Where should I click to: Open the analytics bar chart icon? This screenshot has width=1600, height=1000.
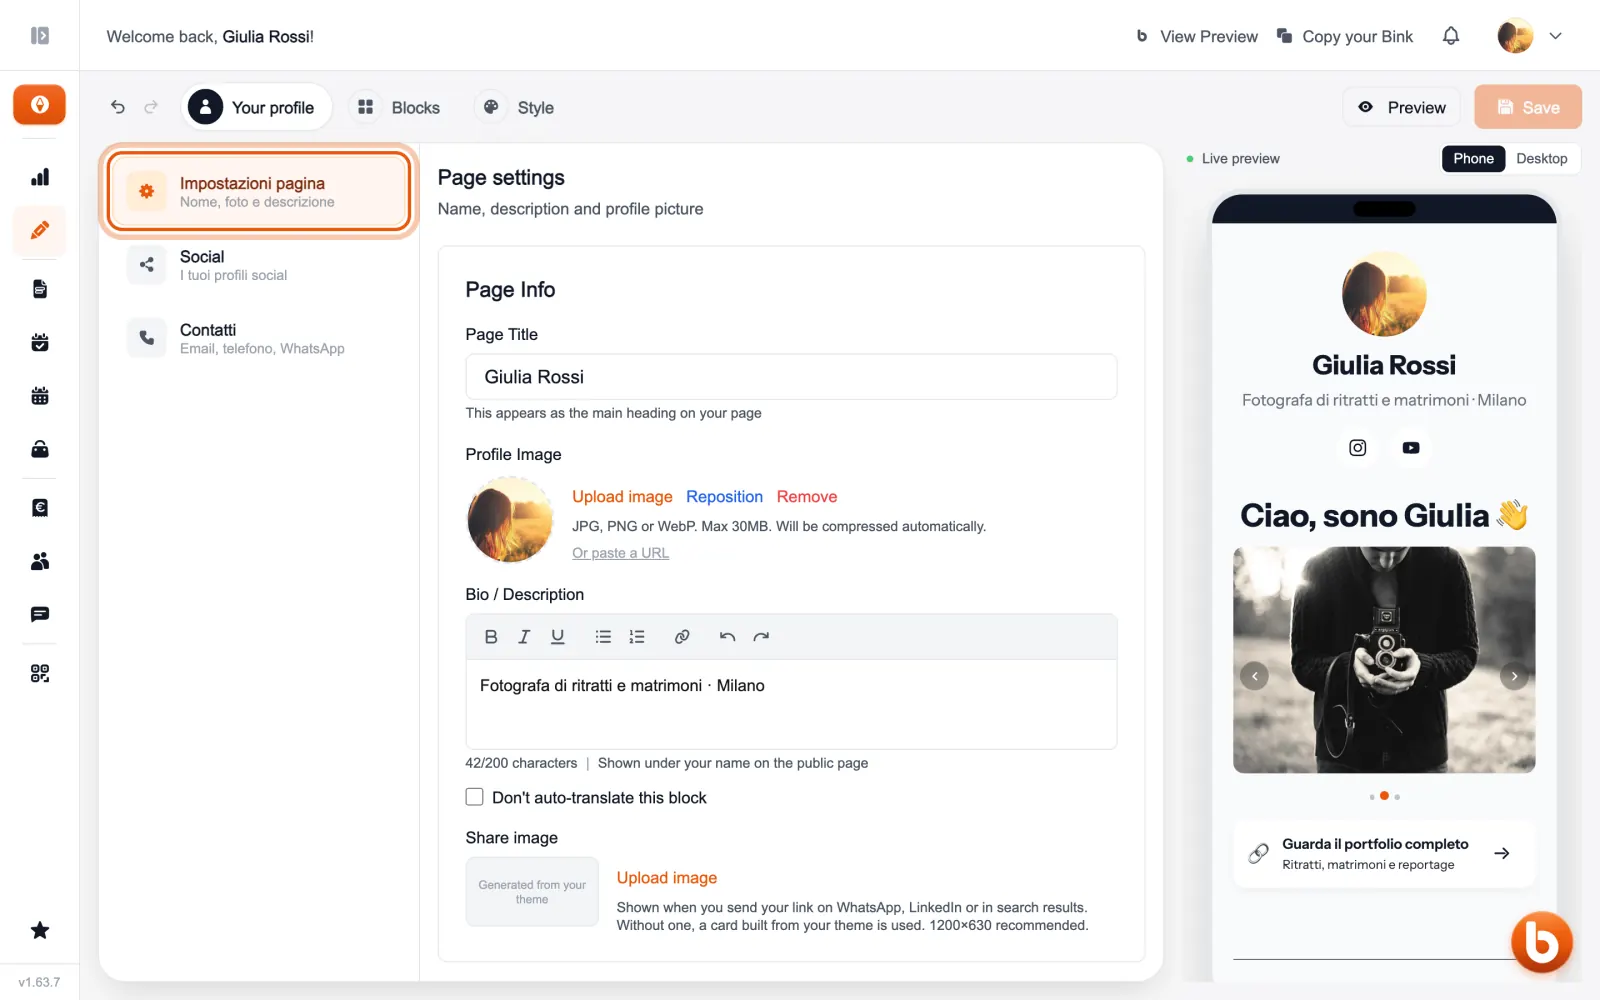pyautogui.click(x=40, y=177)
